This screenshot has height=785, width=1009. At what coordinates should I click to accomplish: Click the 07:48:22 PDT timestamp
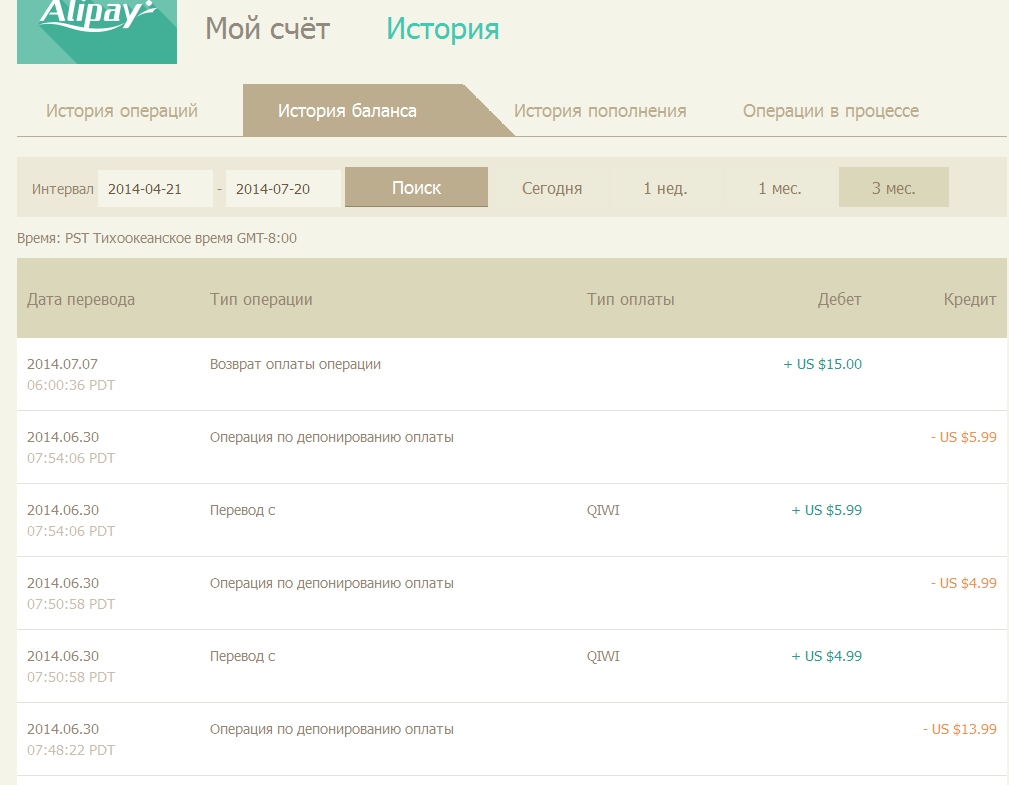pyautogui.click(x=71, y=750)
